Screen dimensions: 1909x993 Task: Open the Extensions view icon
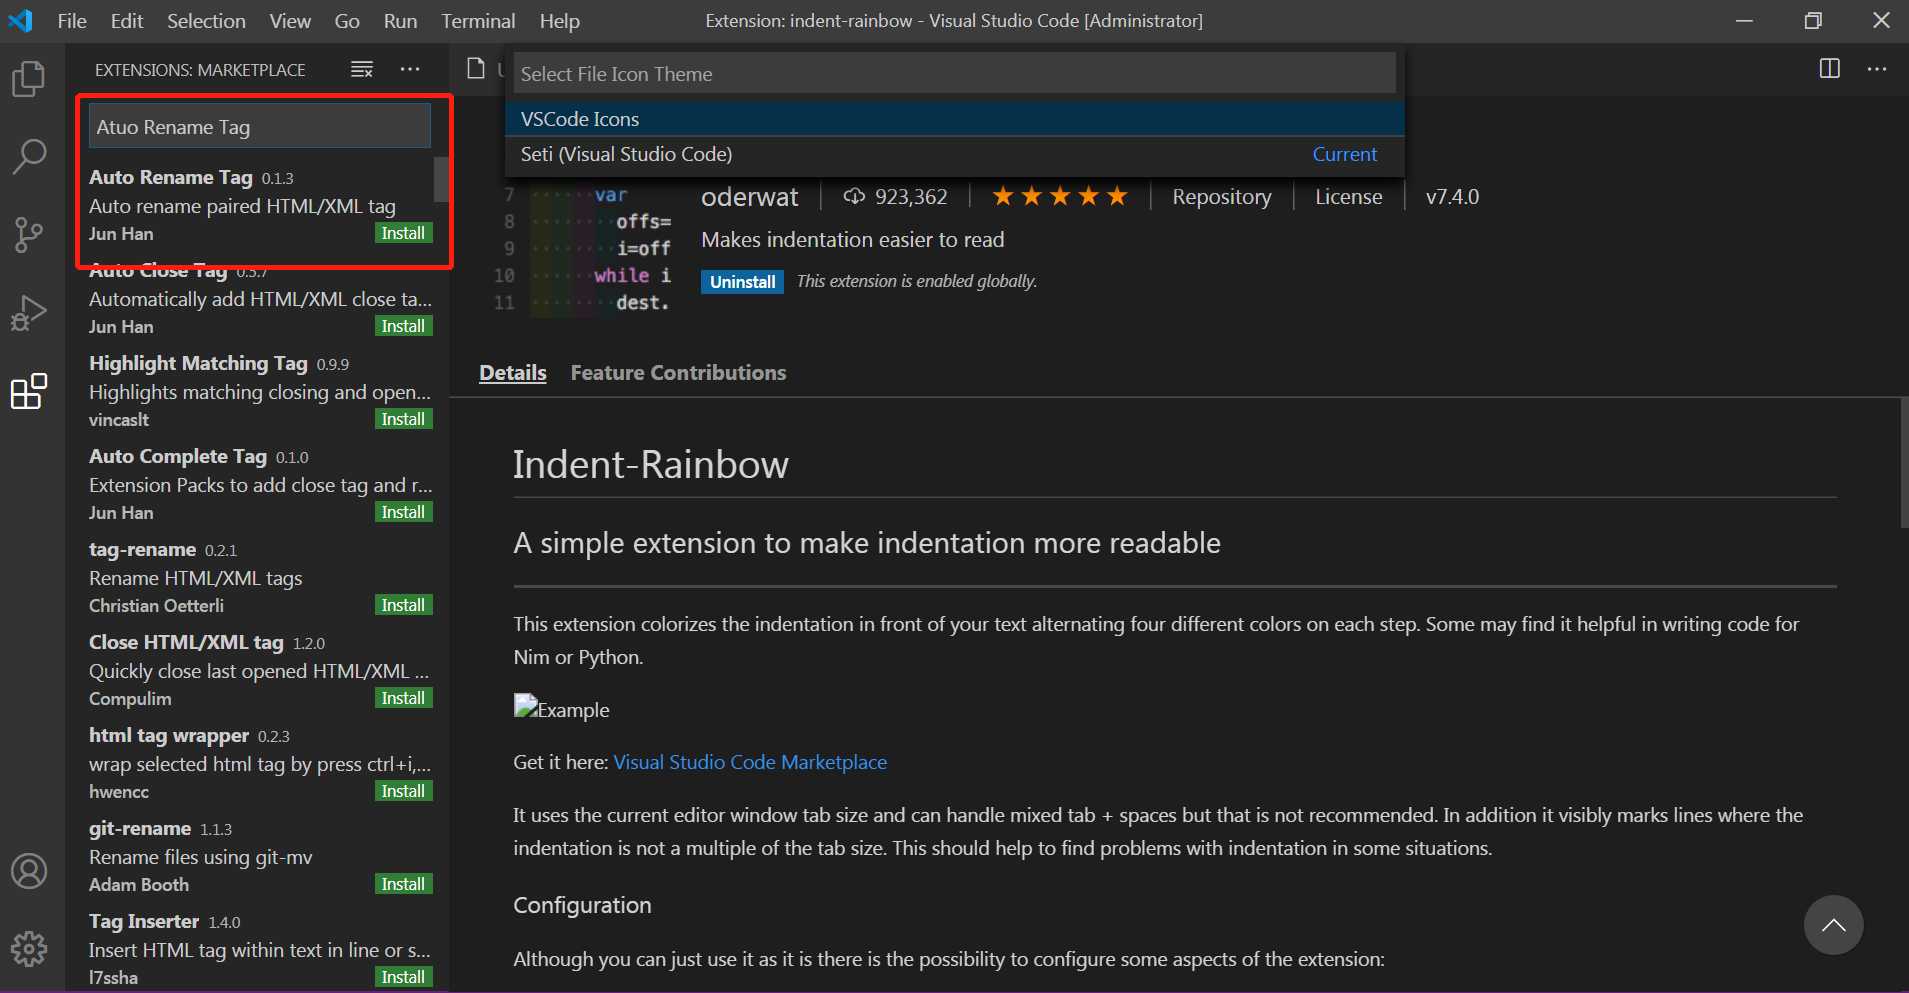pyautogui.click(x=29, y=391)
